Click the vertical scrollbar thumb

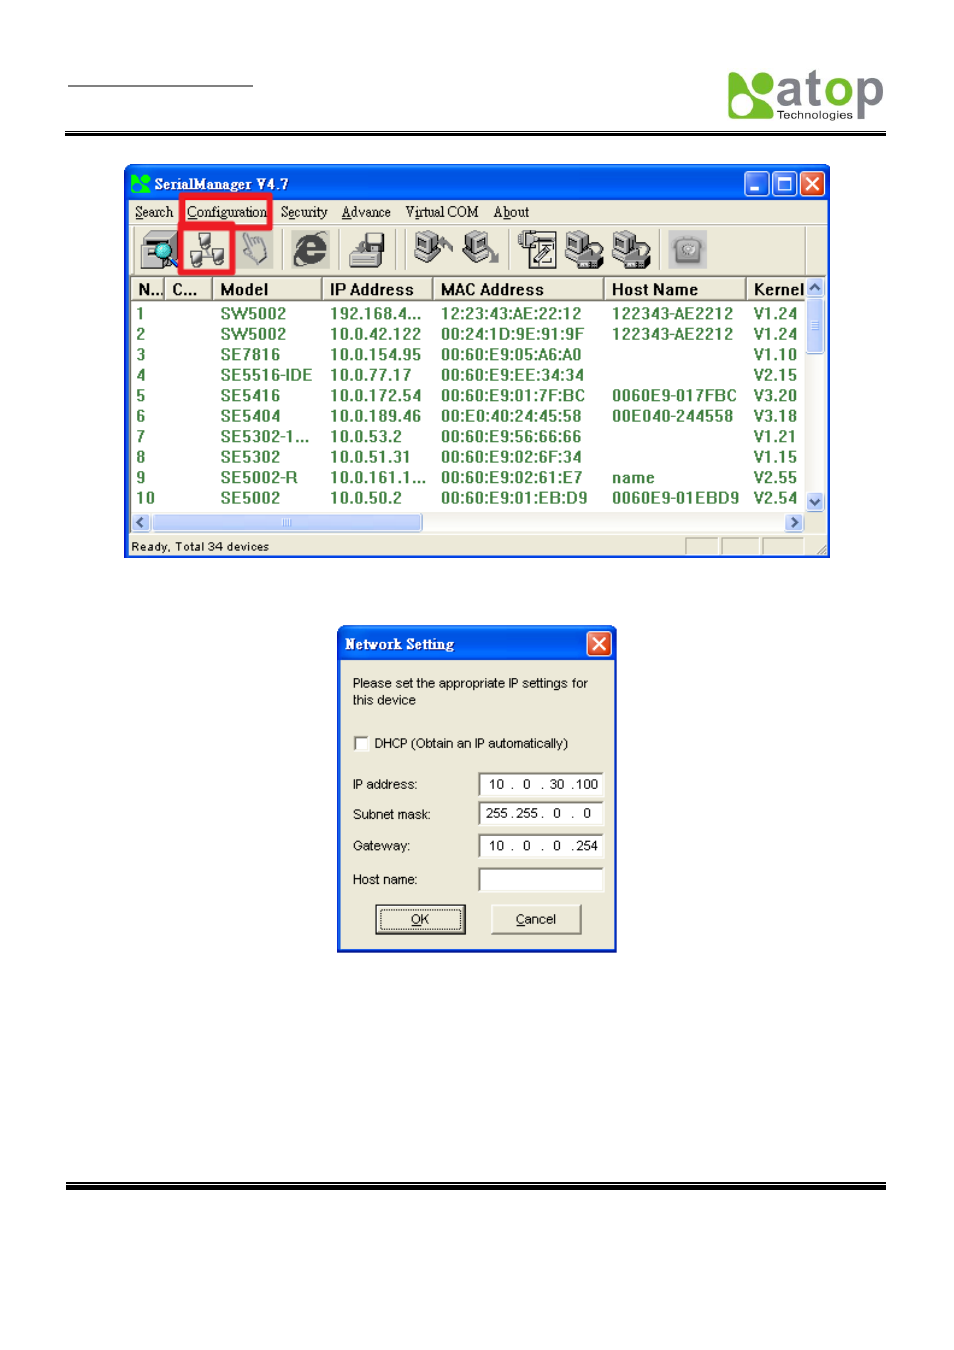click(815, 325)
